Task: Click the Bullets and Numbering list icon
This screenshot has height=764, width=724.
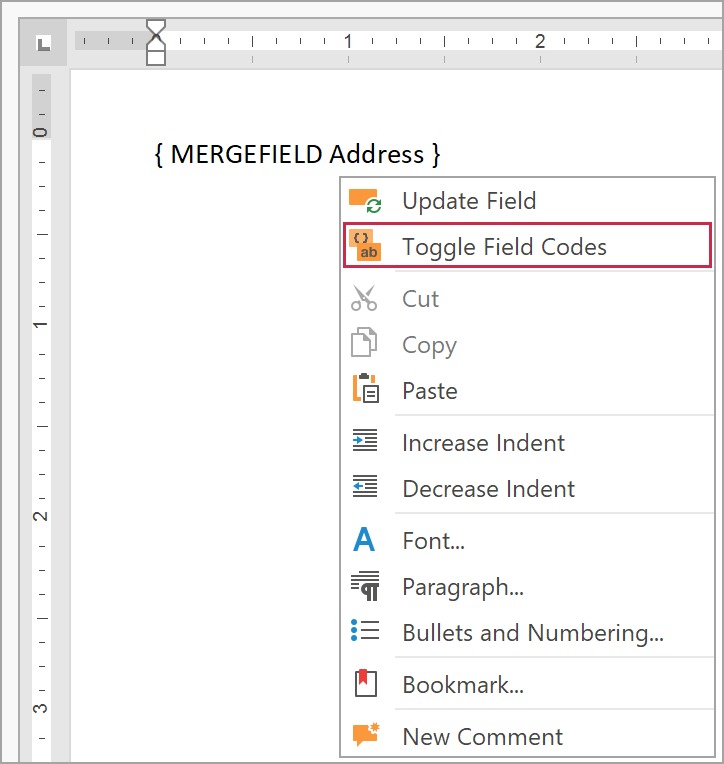Action: point(365,632)
